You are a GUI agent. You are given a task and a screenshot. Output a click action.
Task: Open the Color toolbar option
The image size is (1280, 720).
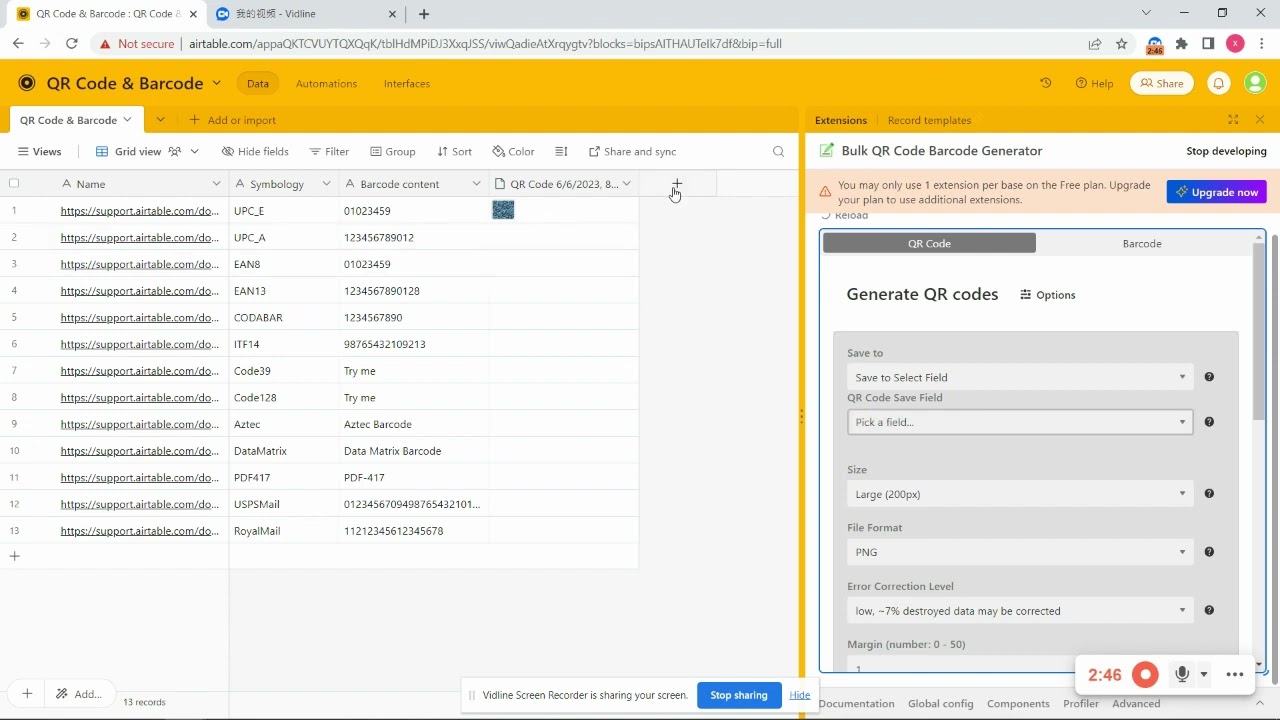pos(513,152)
